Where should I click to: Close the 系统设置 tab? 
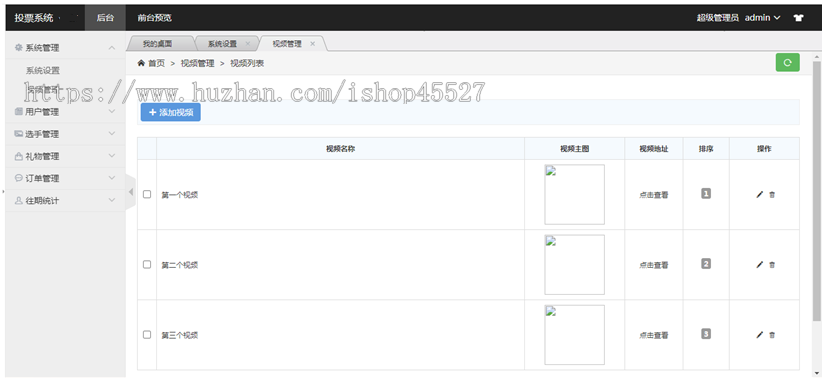pyautogui.click(x=248, y=44)
